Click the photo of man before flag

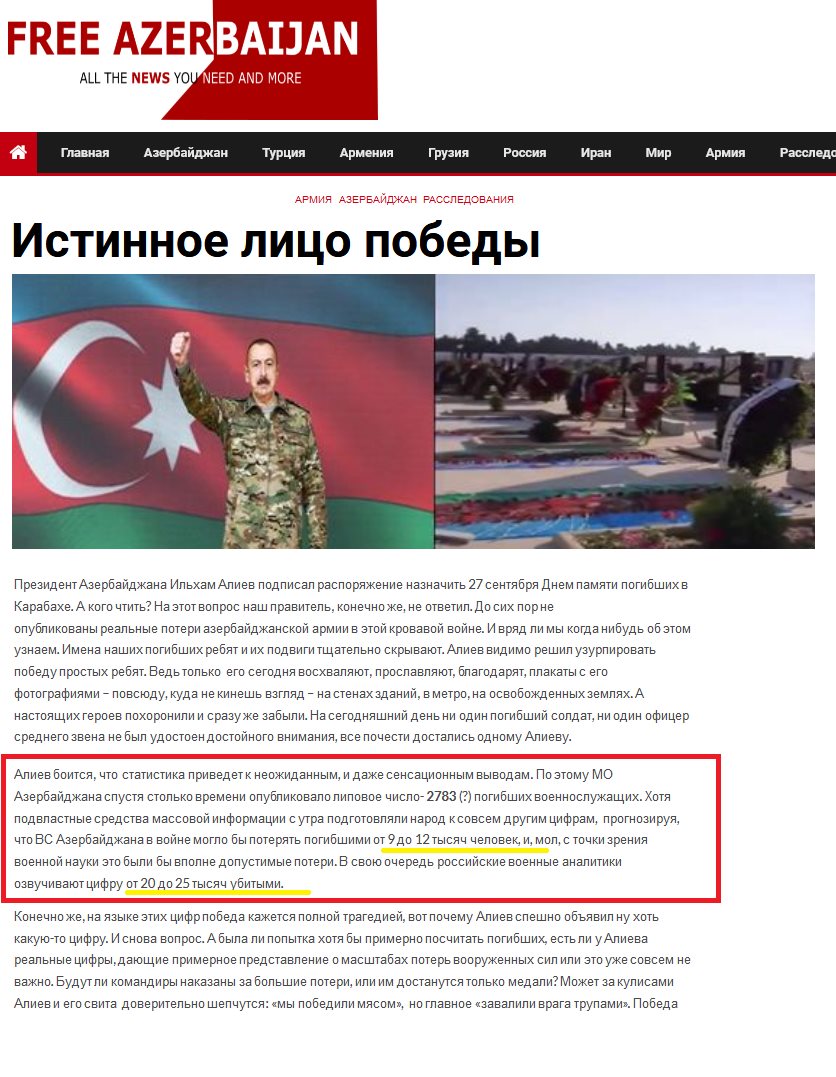click(223, 411)
